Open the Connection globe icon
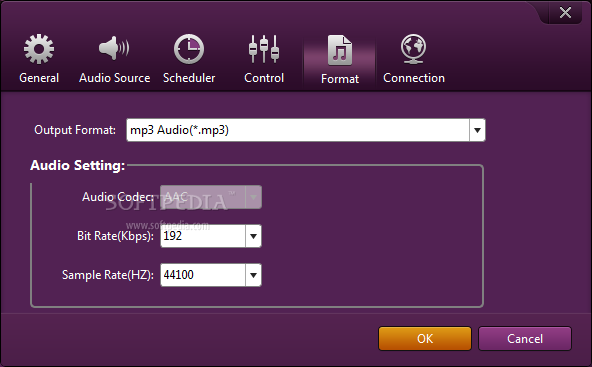The height and width of the screenshot is (367, 592). pyautogui.click(x=413, y=49)
